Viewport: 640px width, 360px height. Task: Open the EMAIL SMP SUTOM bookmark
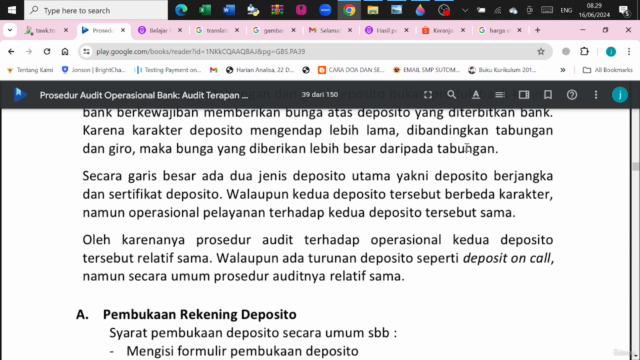[x=426, y=70]
